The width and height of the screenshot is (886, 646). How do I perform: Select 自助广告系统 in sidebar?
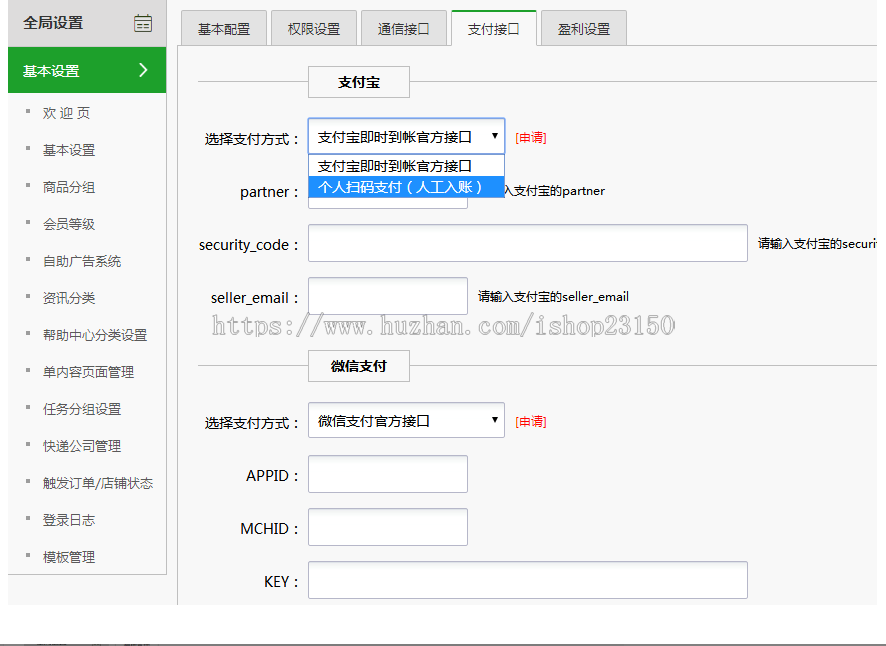point(82,261)
